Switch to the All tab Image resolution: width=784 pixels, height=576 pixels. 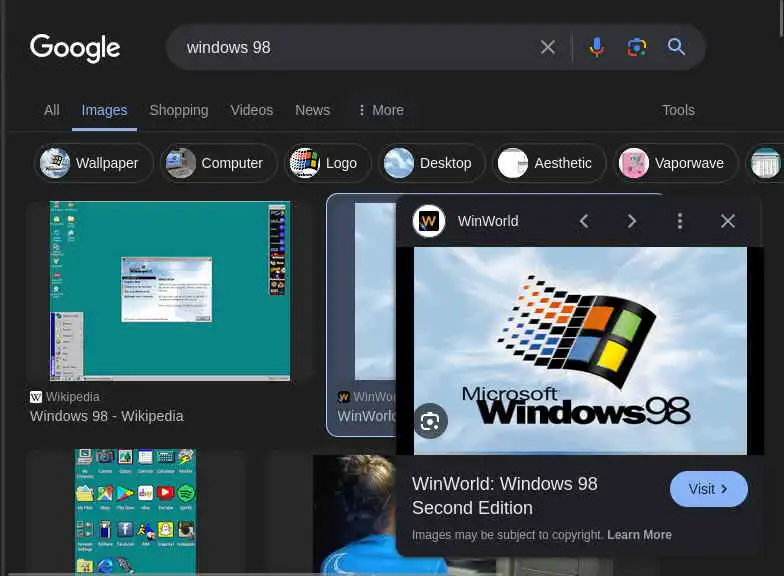52,110
